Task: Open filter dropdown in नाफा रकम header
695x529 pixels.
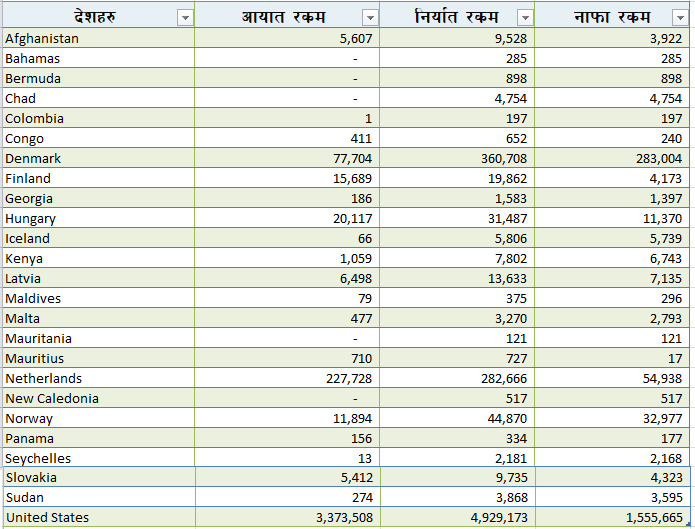Action: click(x=680, y=18)
